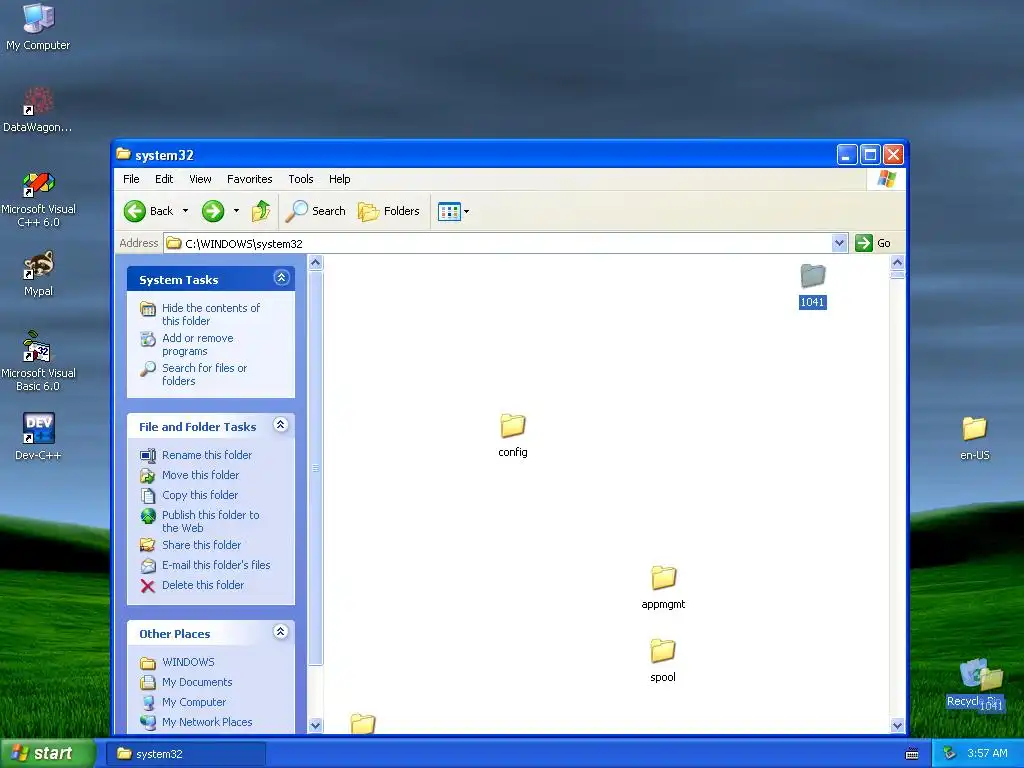Expand the Address bar dropdown

(x=840, y=244)
